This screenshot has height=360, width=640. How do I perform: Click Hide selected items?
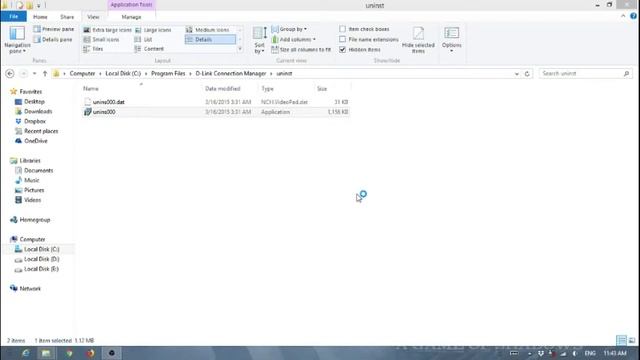coord(418,40)
